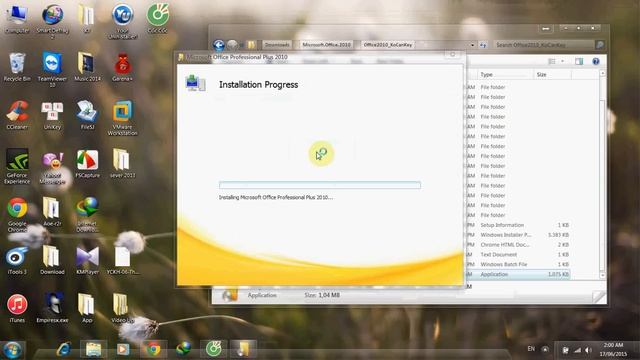The height and width of the screenshot is (360, 640).
Task: Go back in the Explorer window
Action: coord(219,45)
